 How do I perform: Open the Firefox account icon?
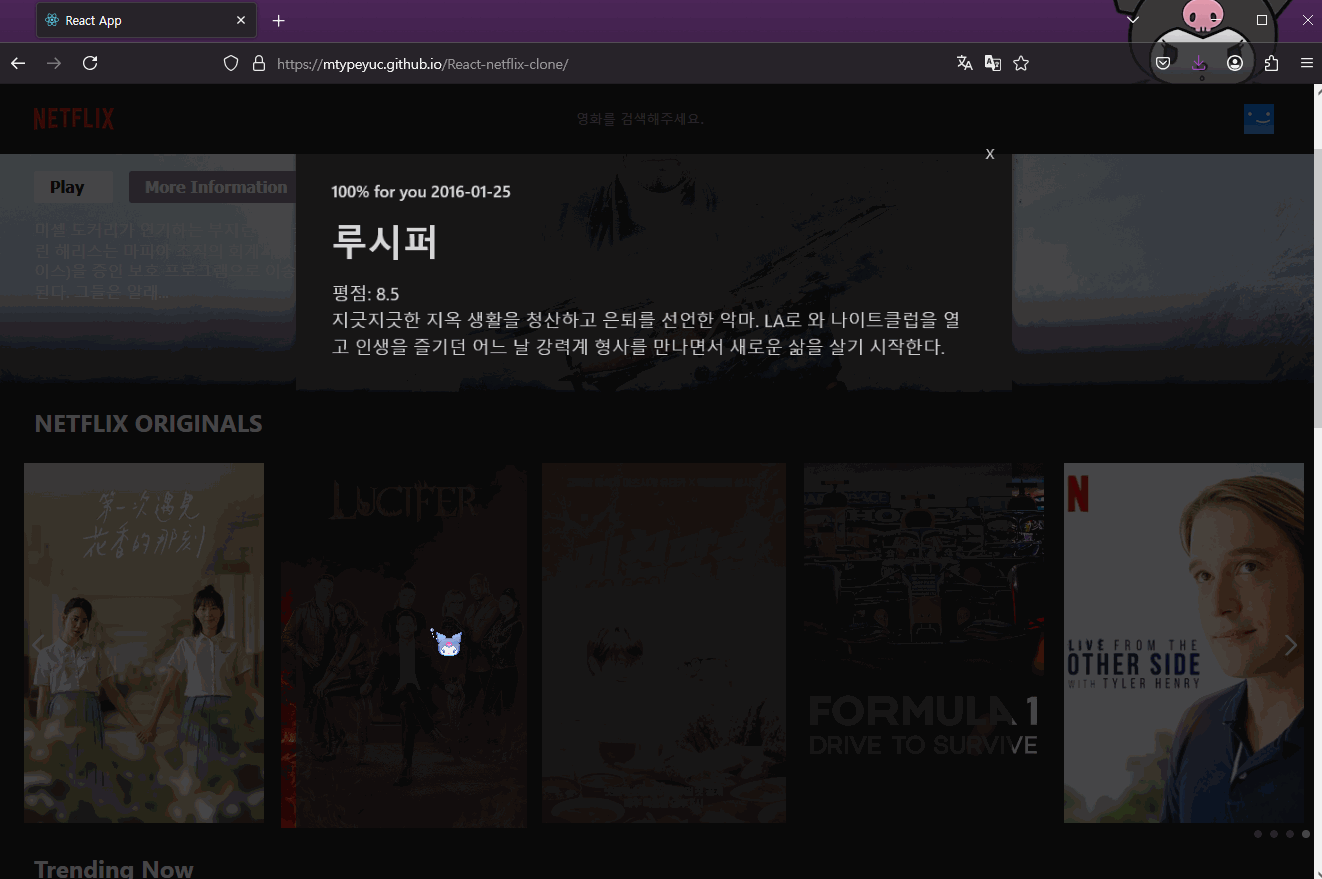click(1235, 63)
